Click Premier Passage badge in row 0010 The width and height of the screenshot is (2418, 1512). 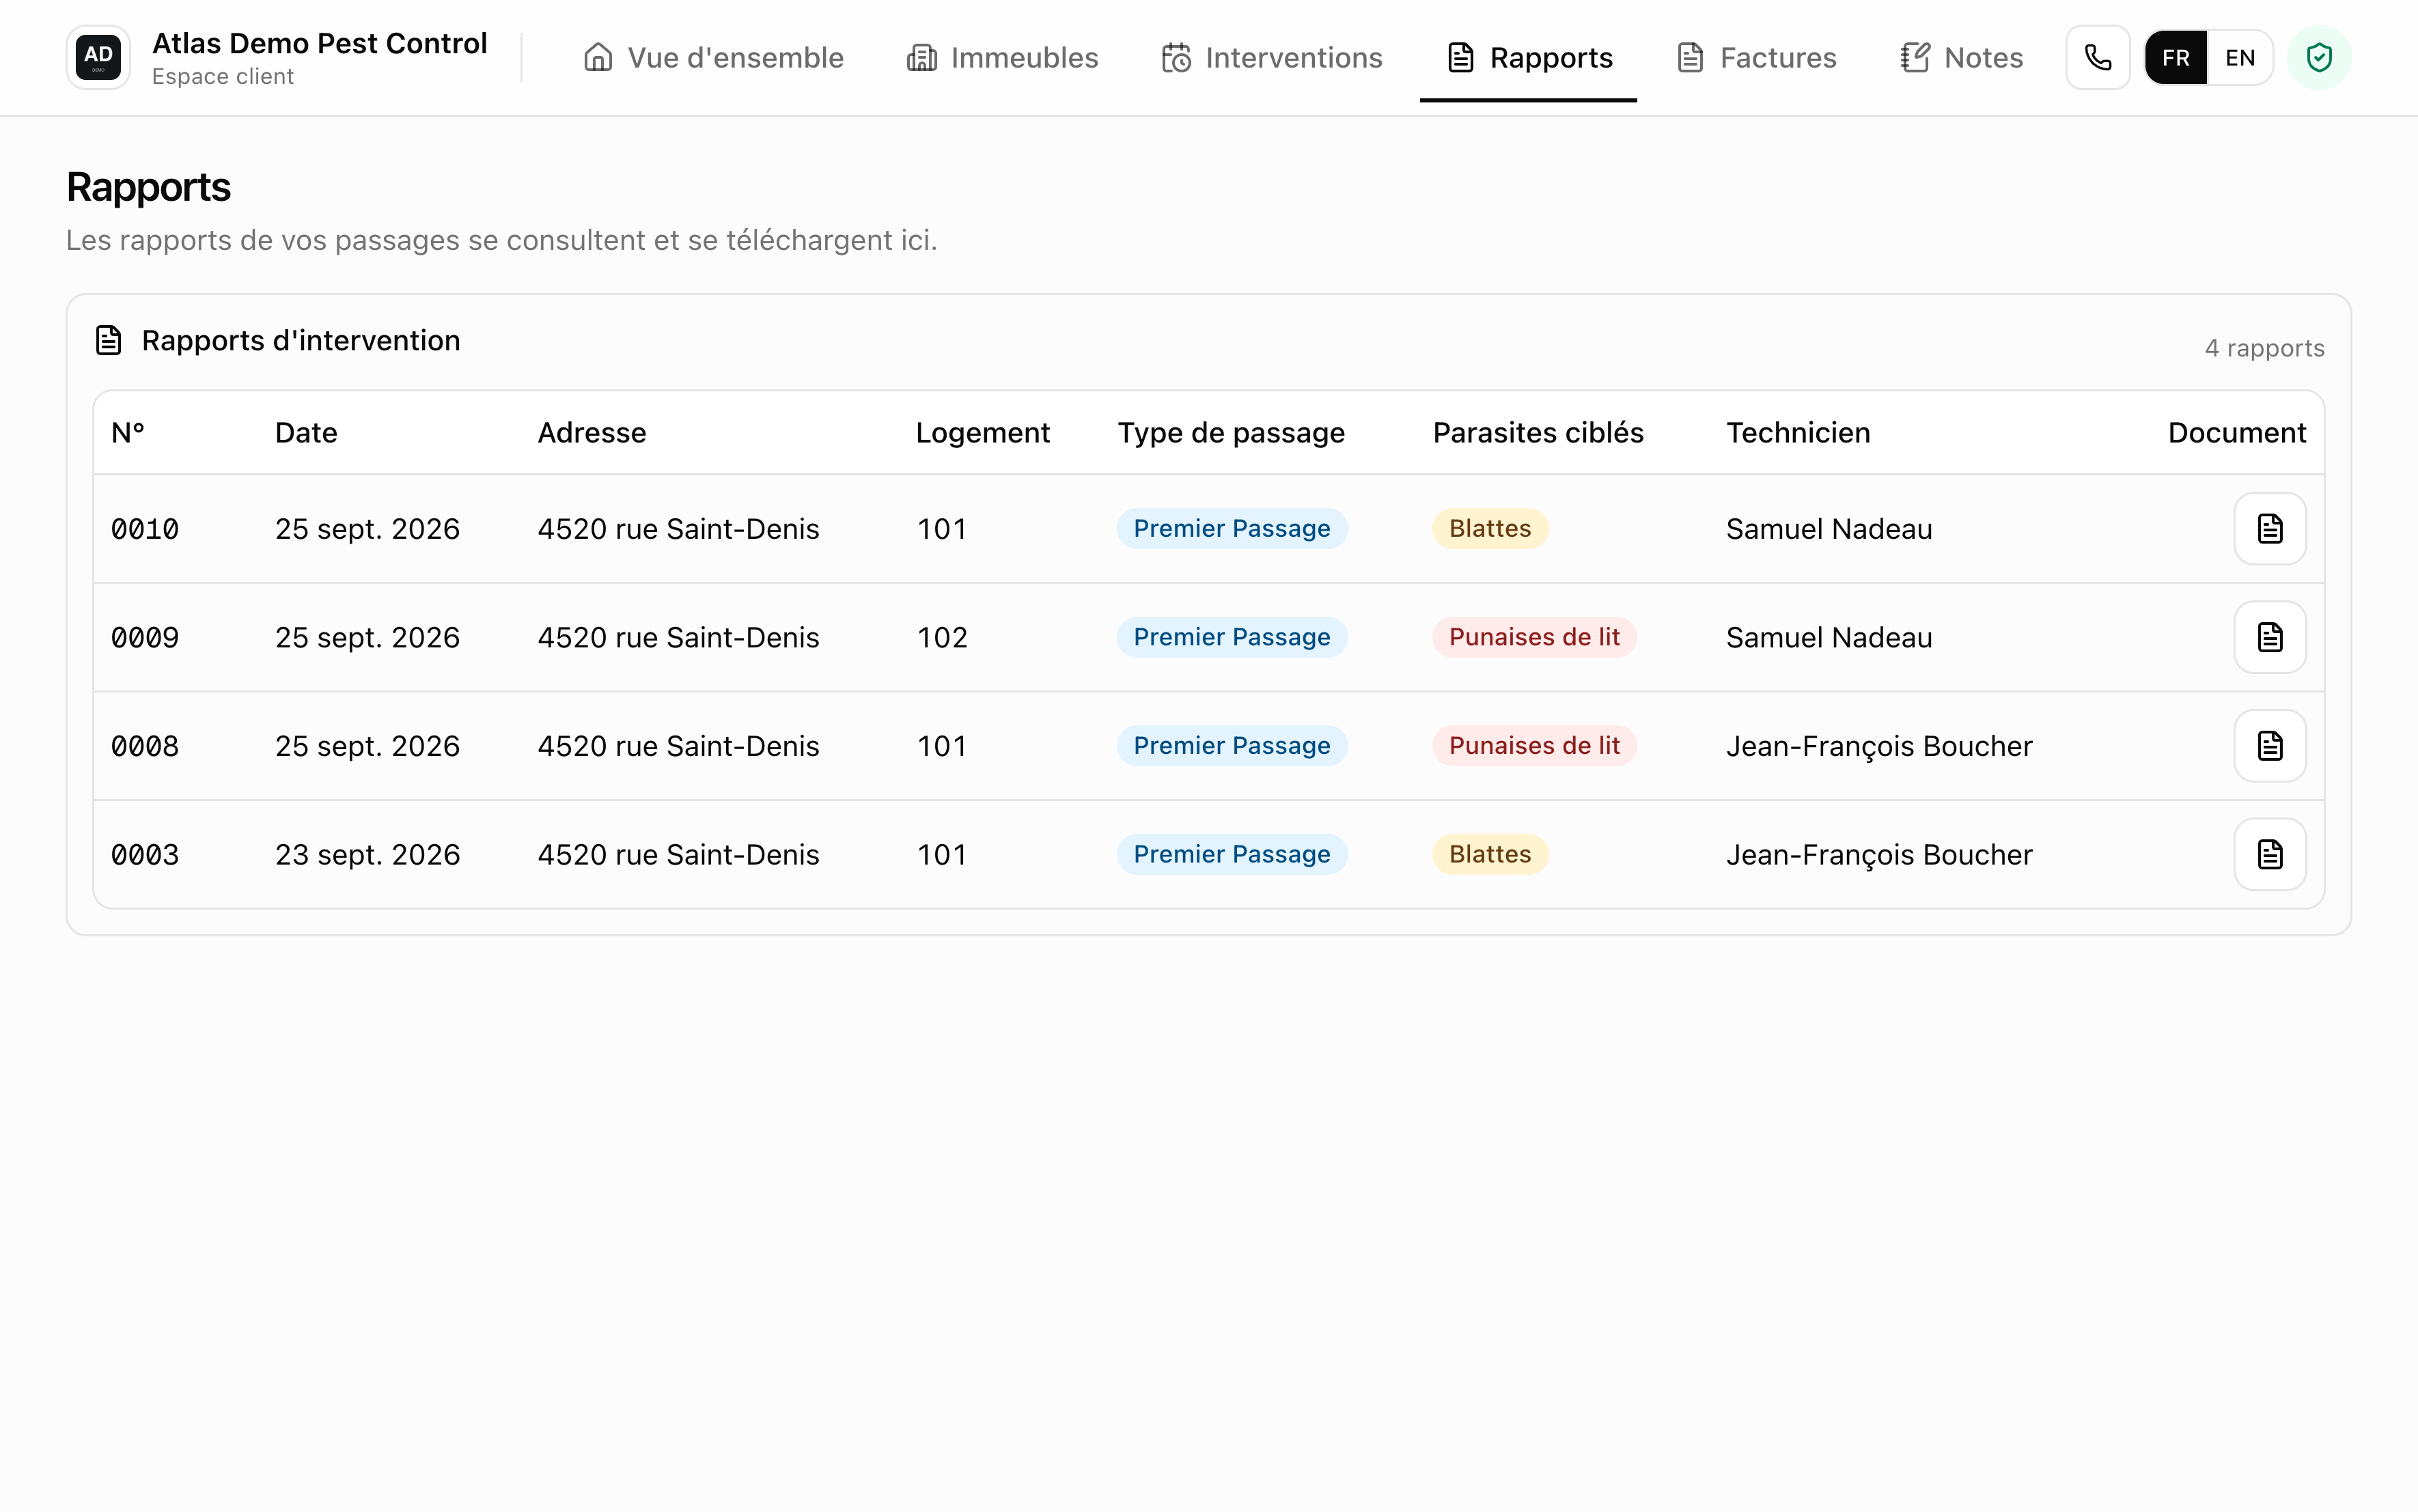tap(1232, 528)
